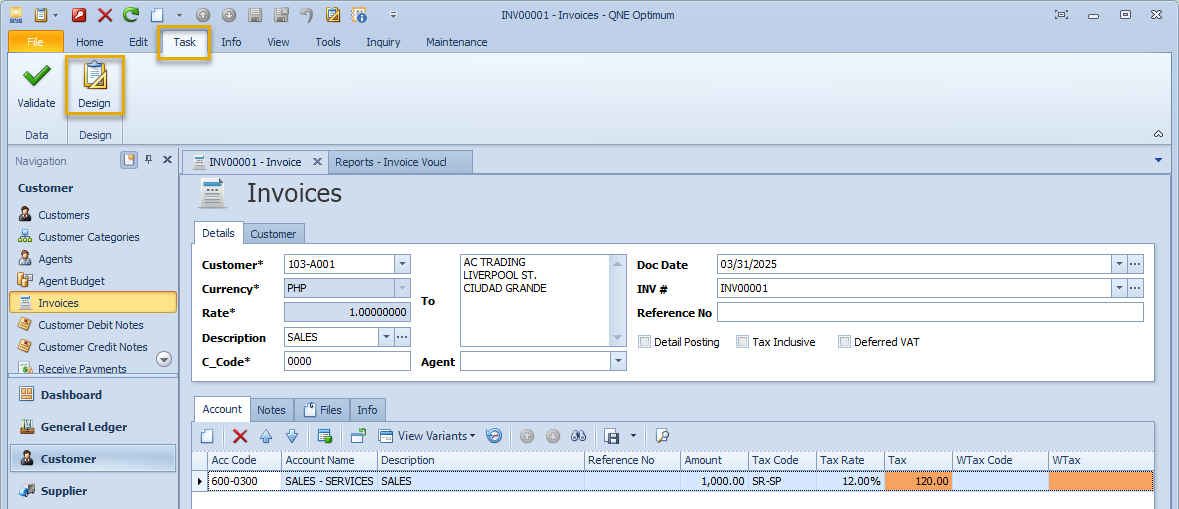Image resolution: width=1179 pixels, height=509 pixels.
Task: Click the grid icon with green square in Account toolbar
Action: click(325, 435)
